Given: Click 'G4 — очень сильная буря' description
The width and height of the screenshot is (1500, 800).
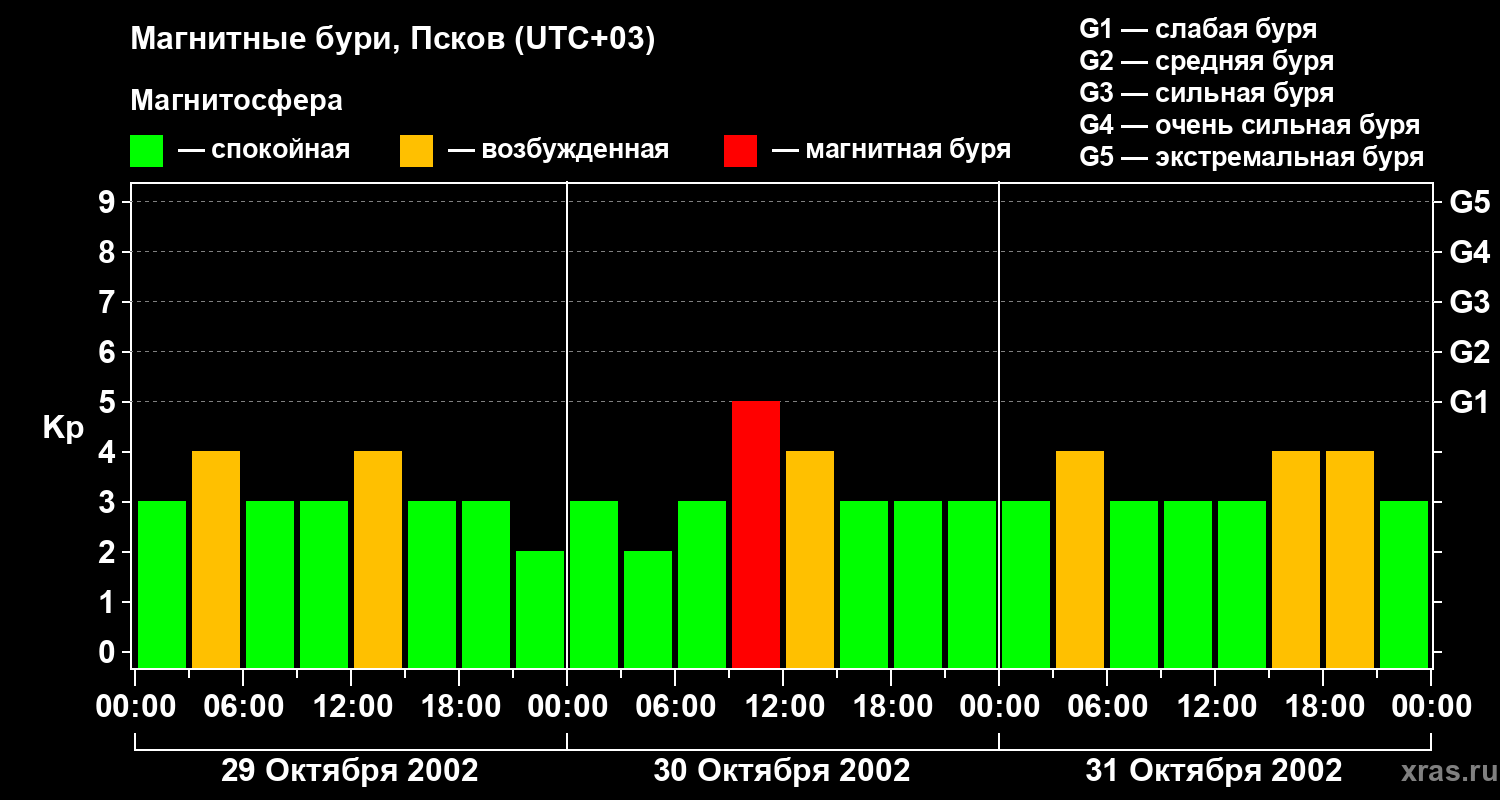Looking at the screenshot, I should [x=1250, y=125].
